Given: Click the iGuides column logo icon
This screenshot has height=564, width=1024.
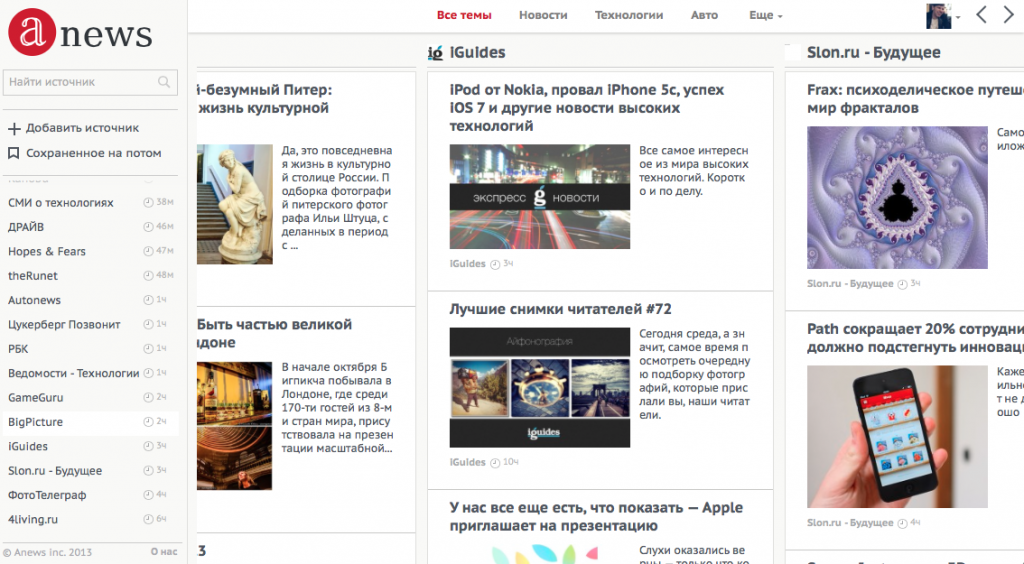Looking at the screenshot, I should click(x=436, y=53).
